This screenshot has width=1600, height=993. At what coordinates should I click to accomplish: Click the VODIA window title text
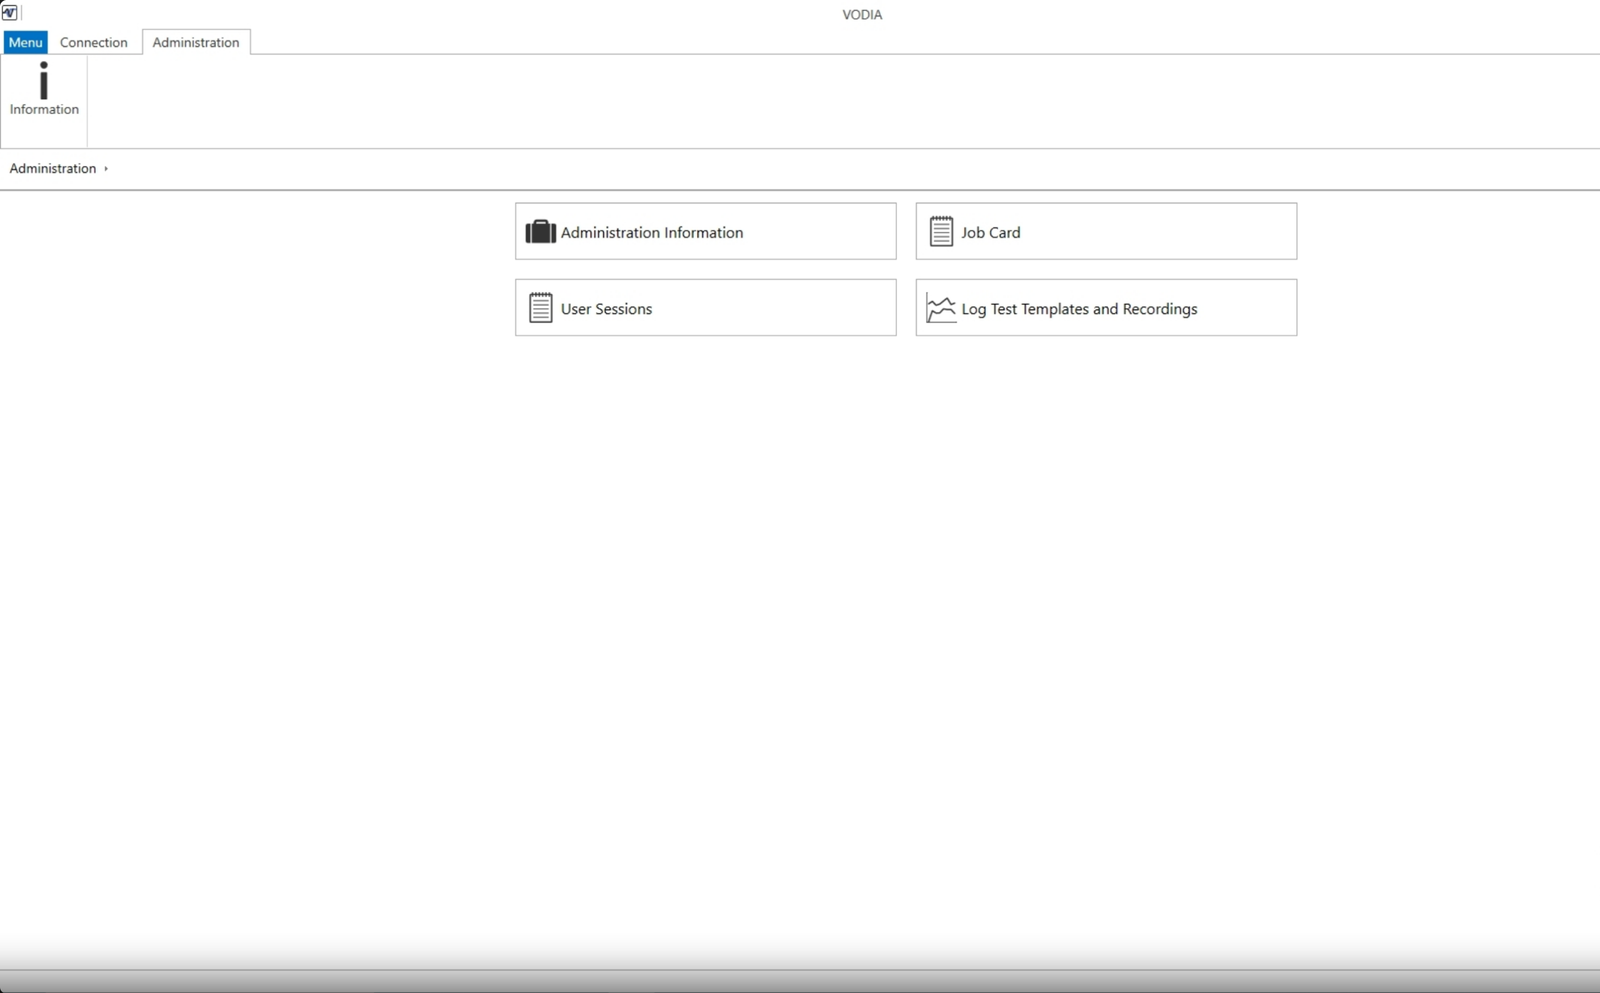pyautogui.click(x=862, y=14)
